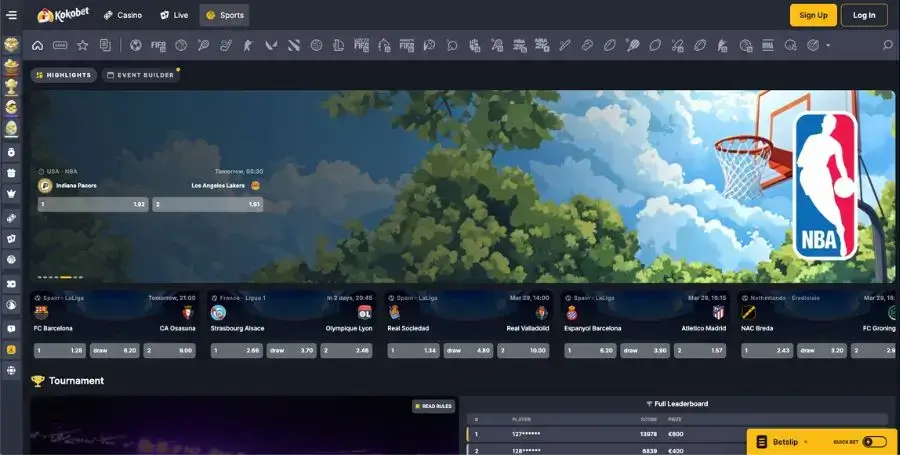Open my bets slip documents icon
The width and height of the screenshot is (900, 455).
coord(105,45)
